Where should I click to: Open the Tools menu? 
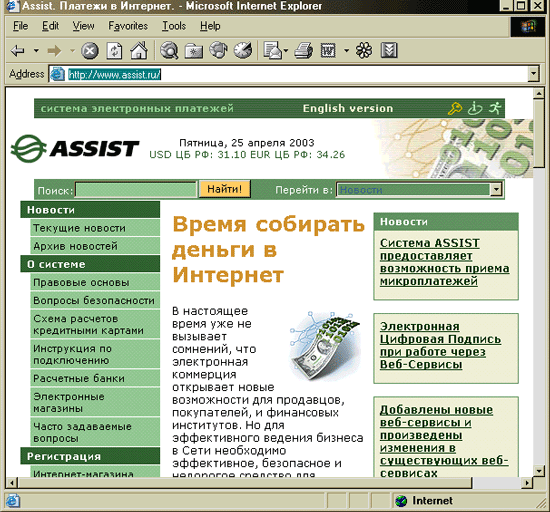coord(174,26)
